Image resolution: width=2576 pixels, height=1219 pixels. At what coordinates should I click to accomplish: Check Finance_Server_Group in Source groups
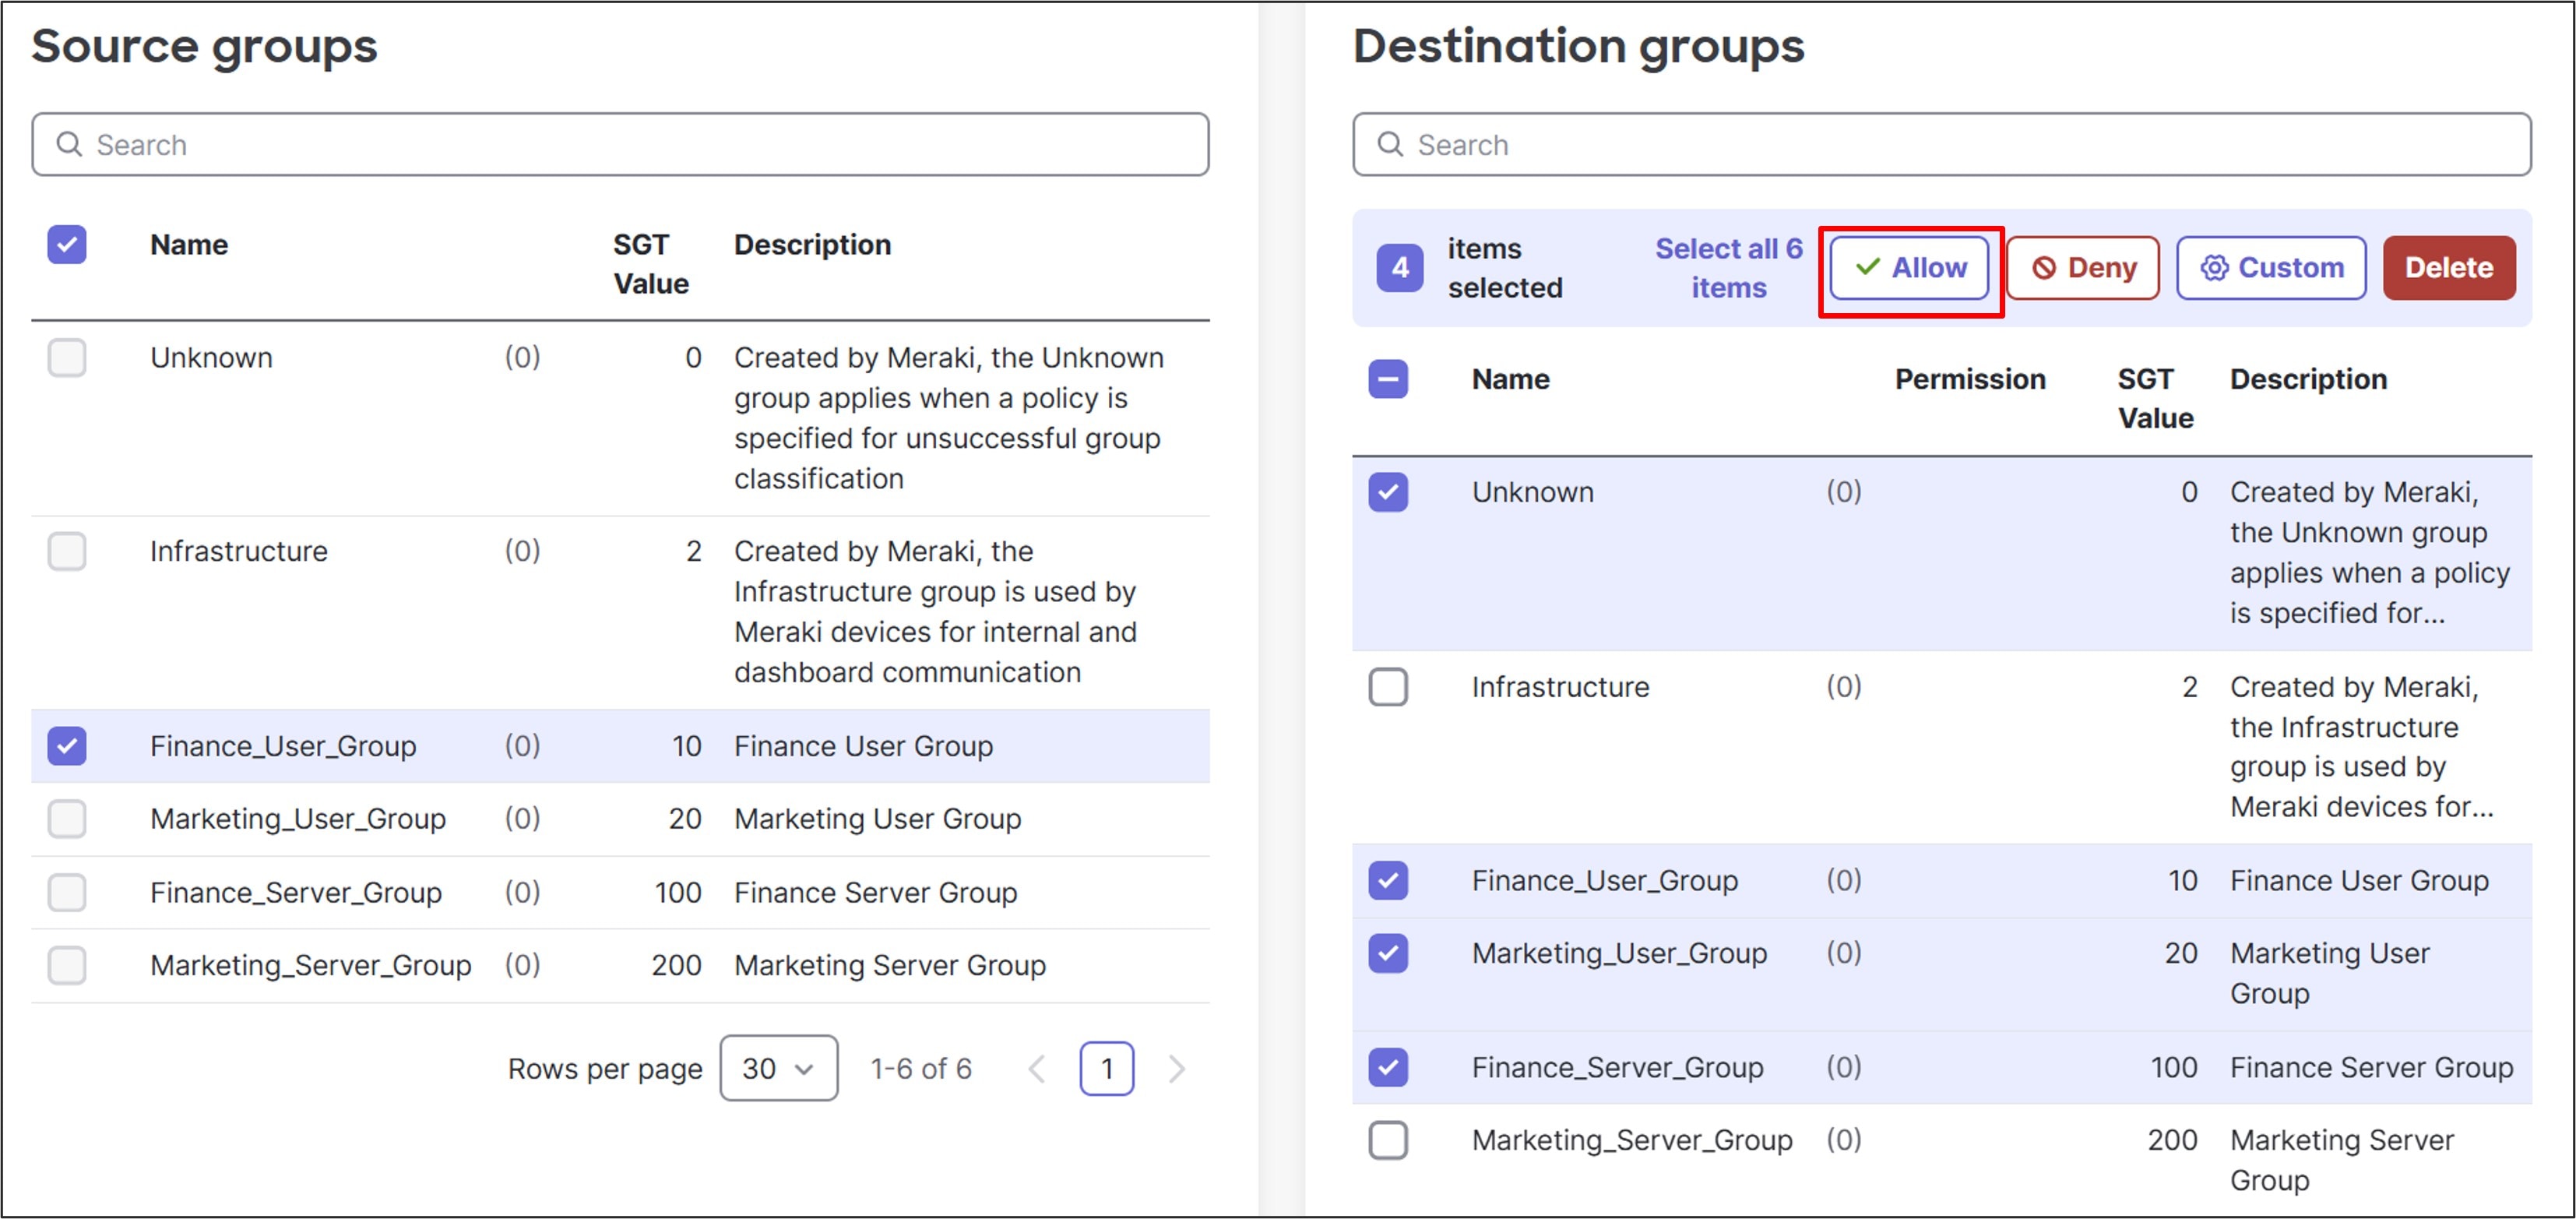[67, 892]
